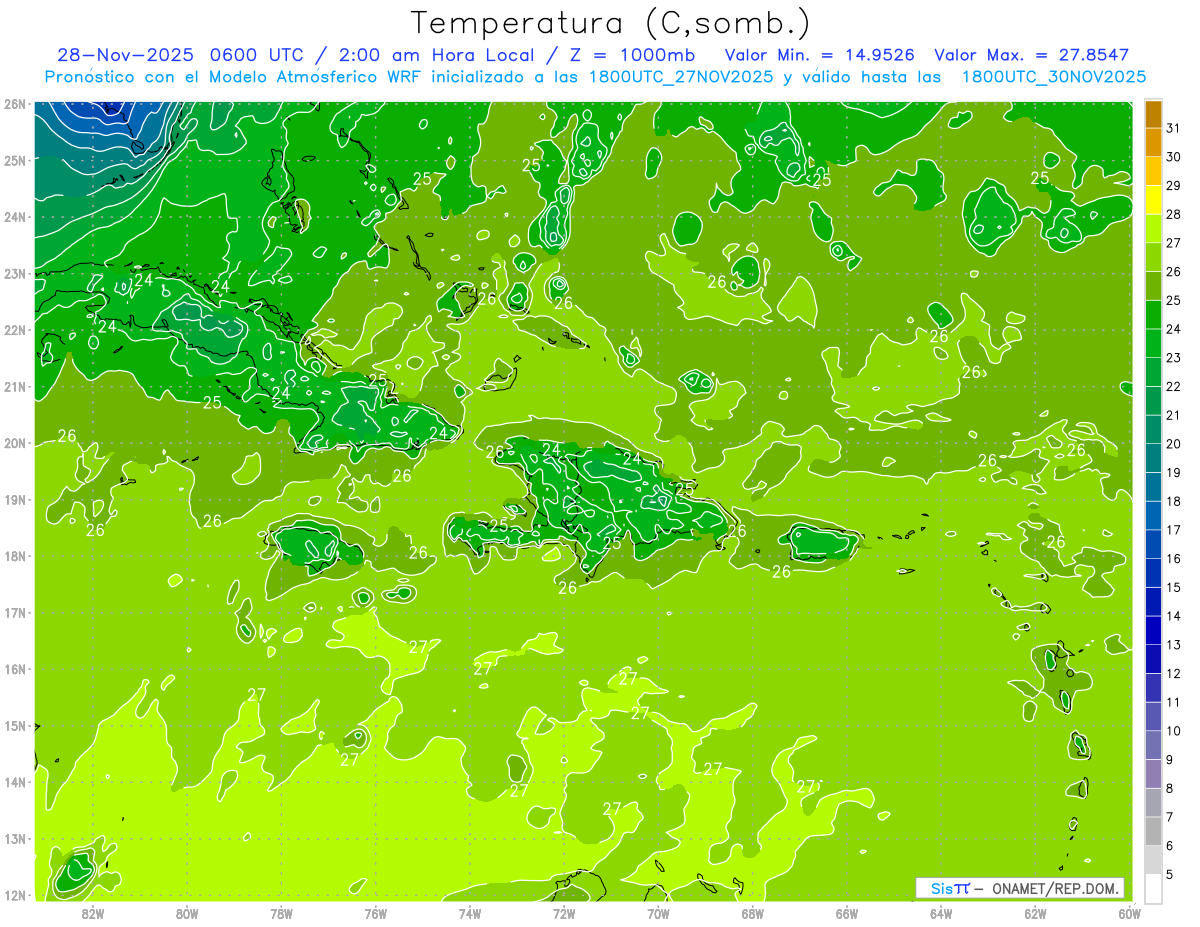Click the '21N' latitude axis label

pos(15,387)
